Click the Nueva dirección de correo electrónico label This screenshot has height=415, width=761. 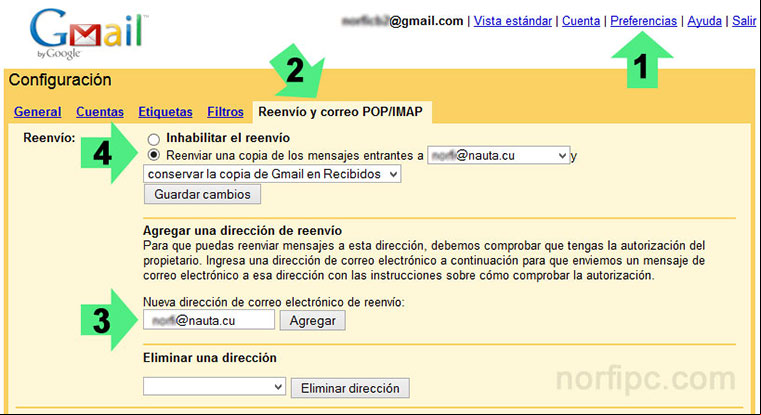[274, 302]
